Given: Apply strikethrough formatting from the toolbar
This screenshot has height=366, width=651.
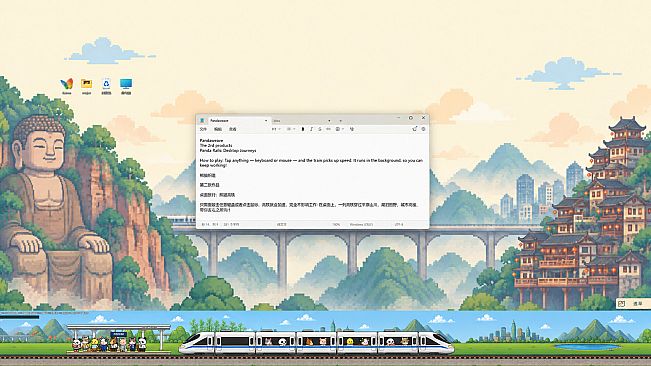Looking at the screenshot, I should (320, 129).
